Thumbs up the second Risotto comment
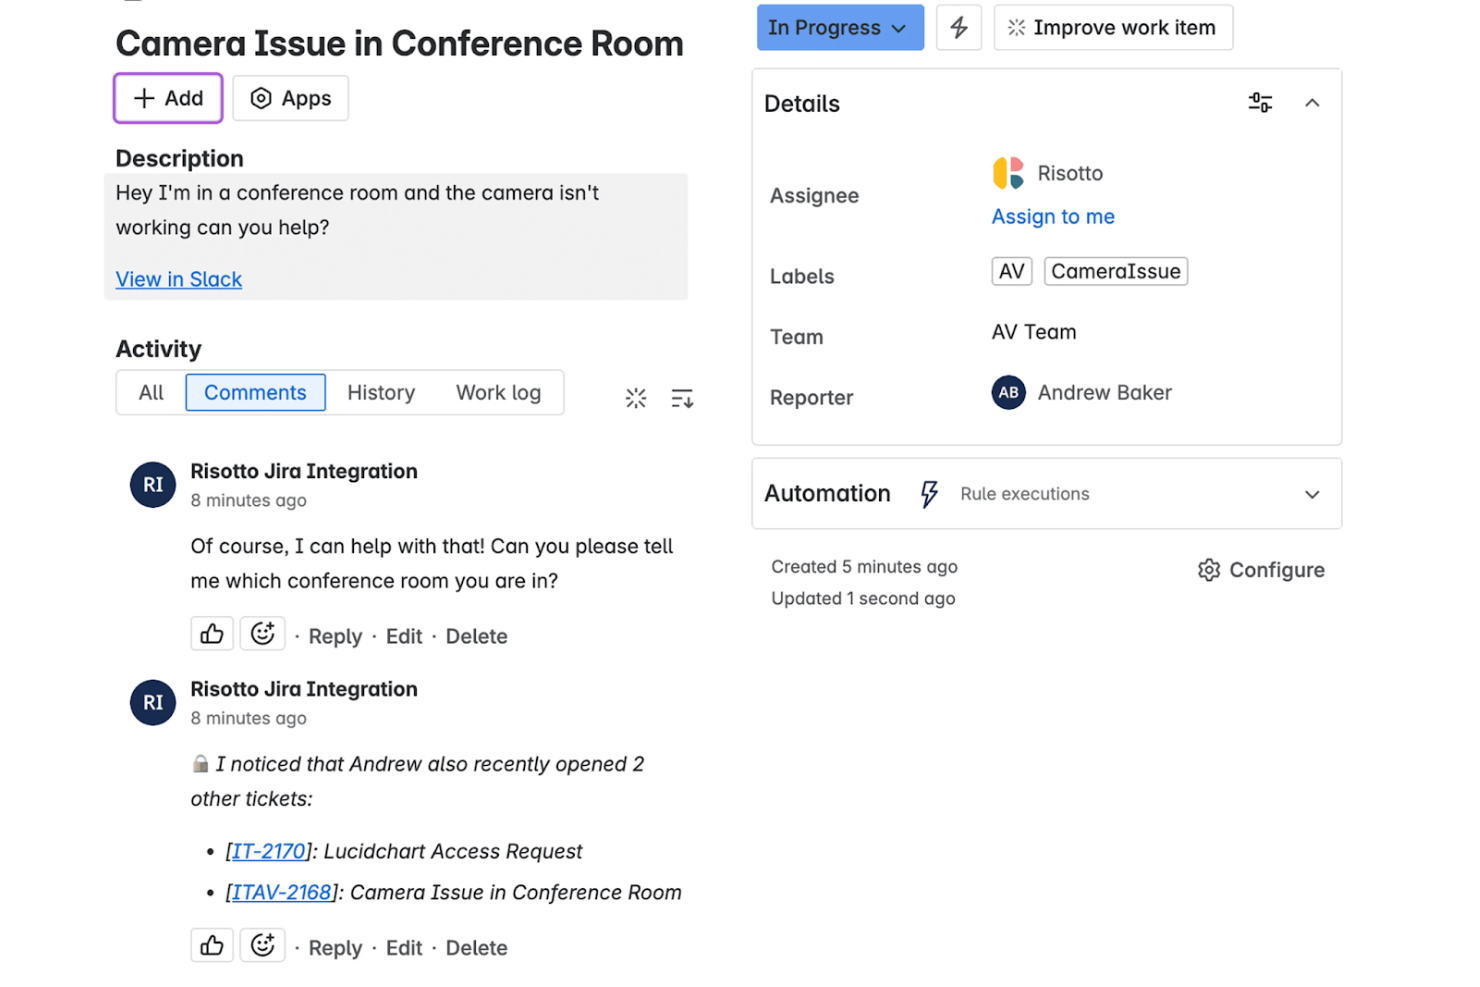Screen dimensions: 1480x987 point(212,946)
